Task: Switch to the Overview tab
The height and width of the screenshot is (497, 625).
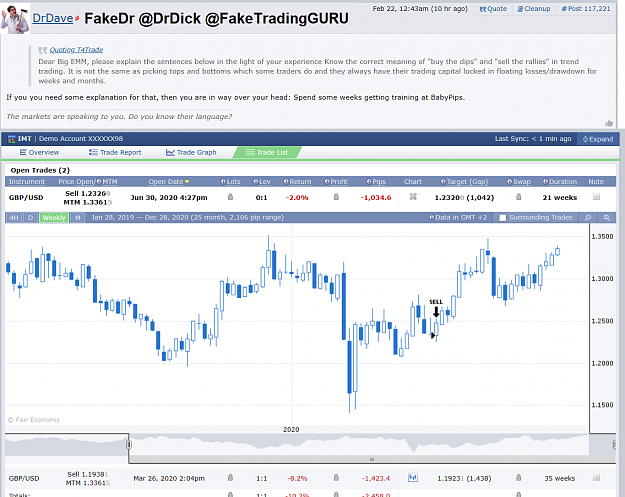Action: tap(39, 152)
